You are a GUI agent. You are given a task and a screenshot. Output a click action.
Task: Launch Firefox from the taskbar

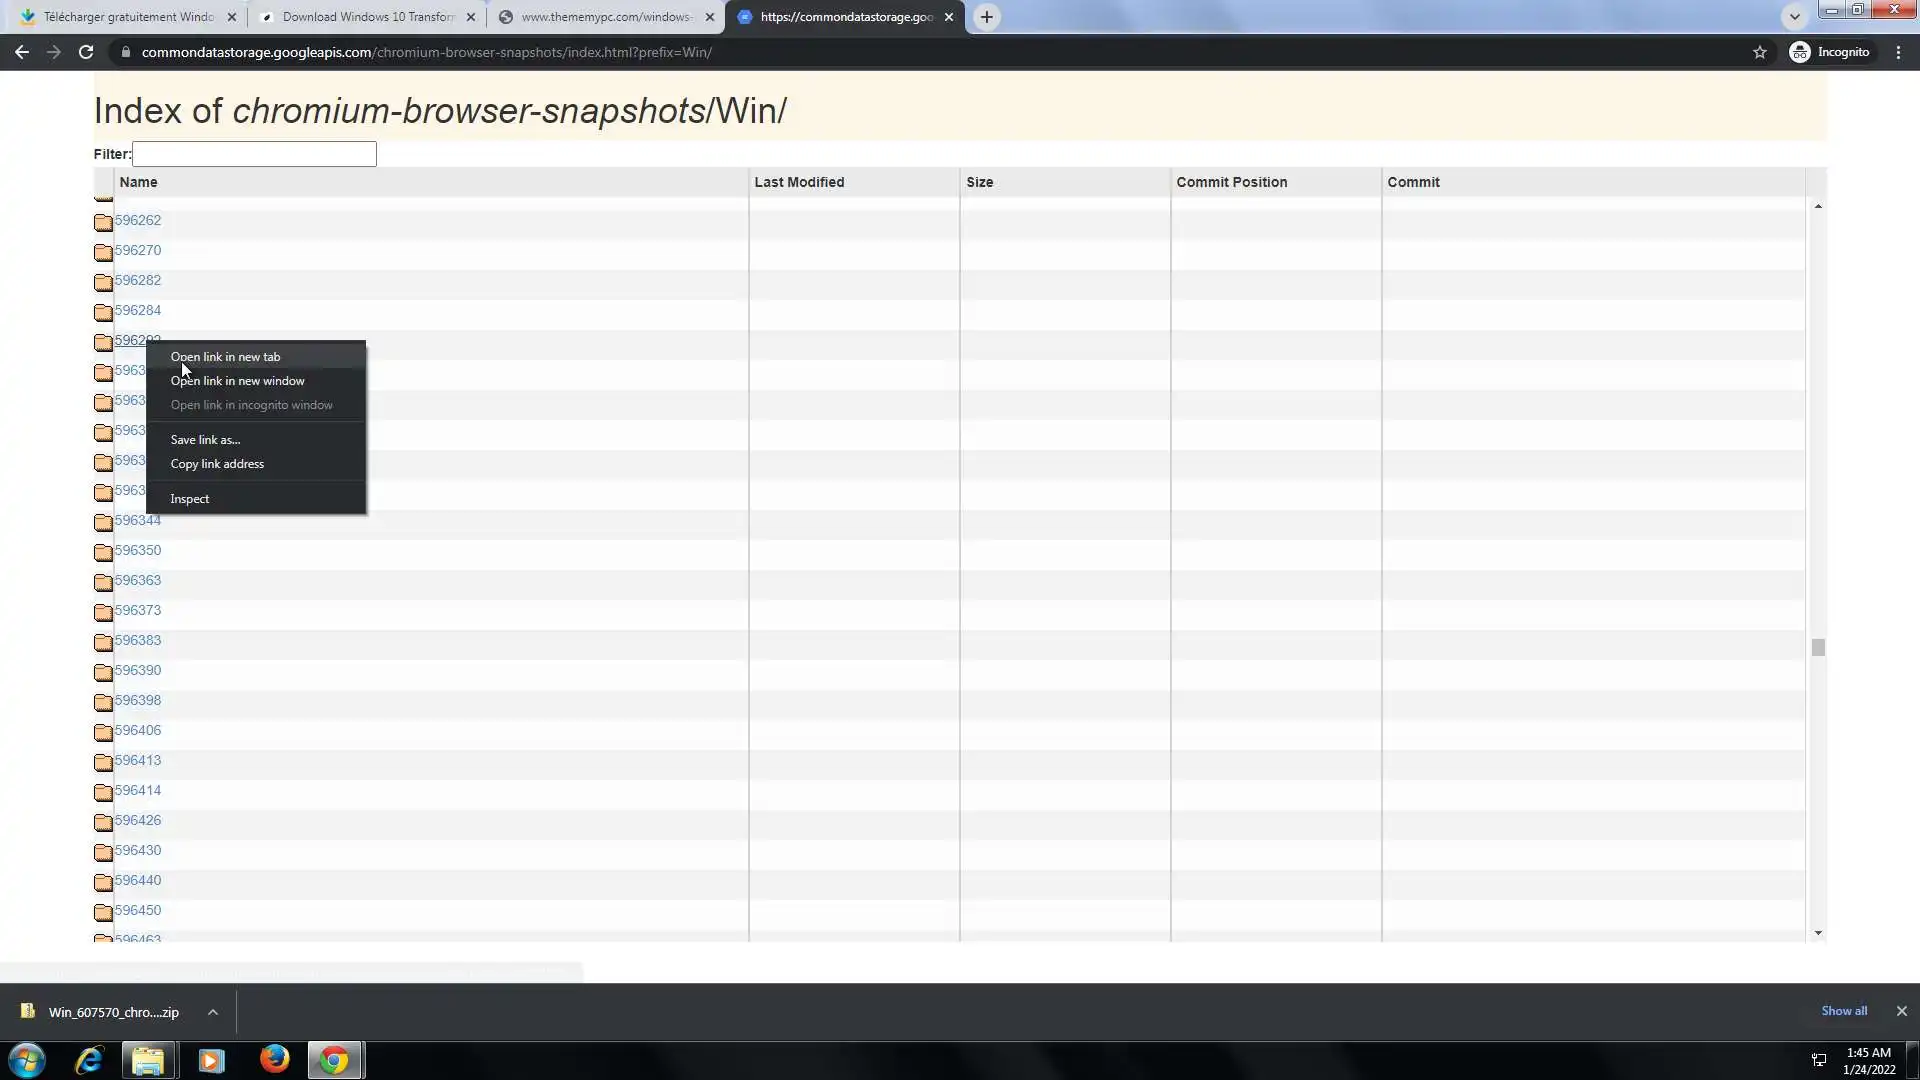274,1060
